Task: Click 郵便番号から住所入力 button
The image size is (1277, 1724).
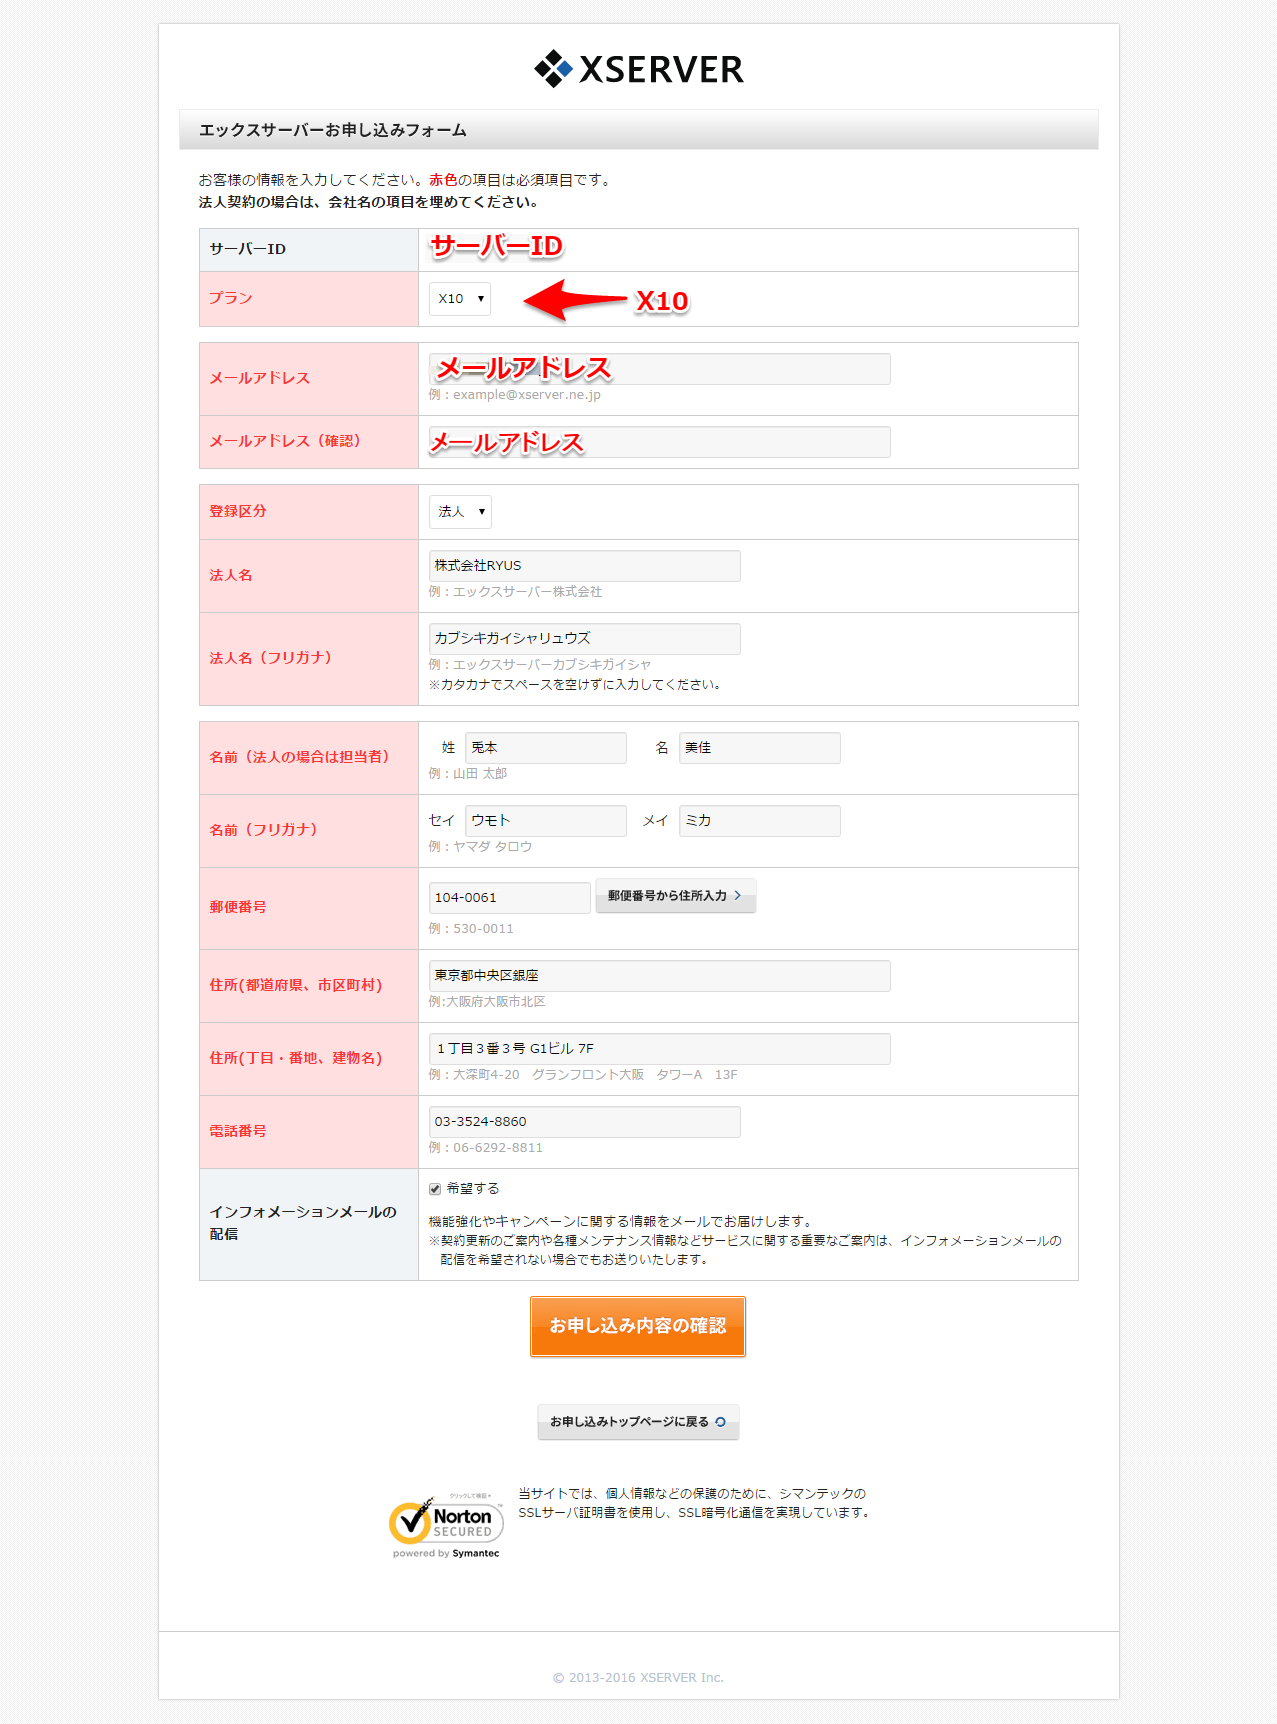Action: [675, 896]
